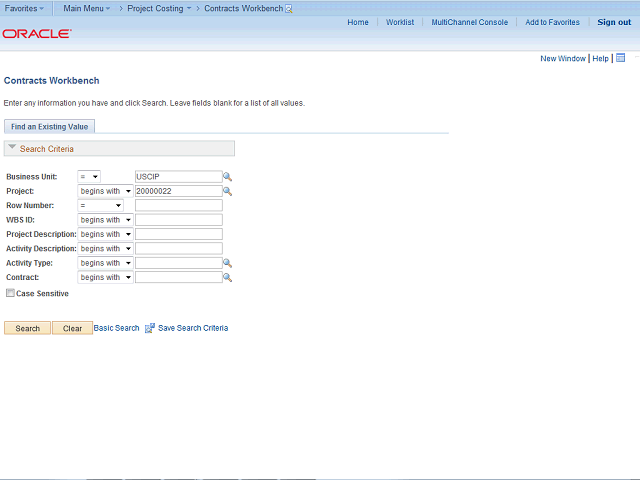Open New Window link
640x480 pixels.
(563, 58)
